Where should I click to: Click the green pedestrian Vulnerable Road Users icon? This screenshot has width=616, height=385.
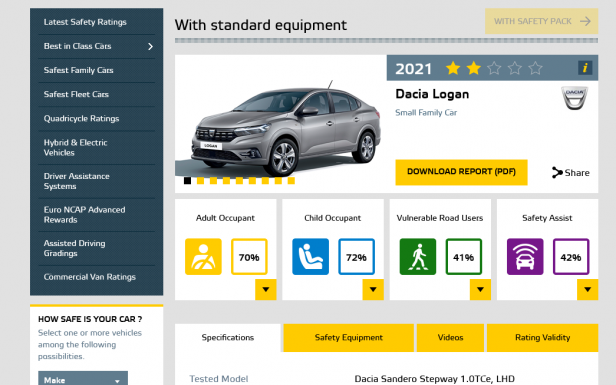418,257
